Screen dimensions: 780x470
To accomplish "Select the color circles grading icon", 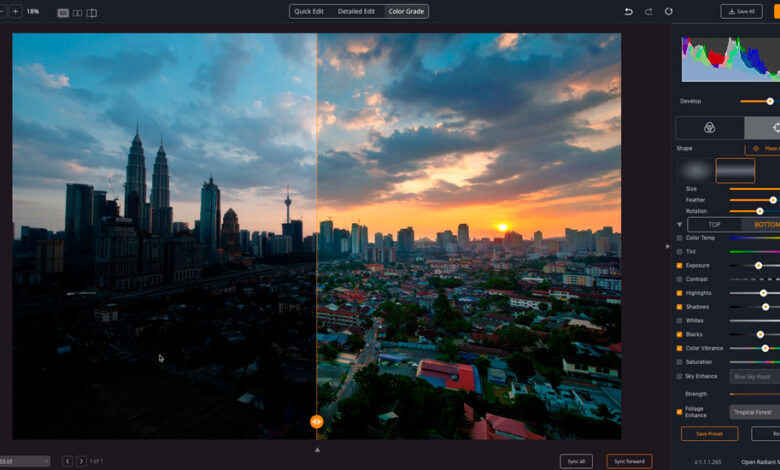I will pos(709,128).
